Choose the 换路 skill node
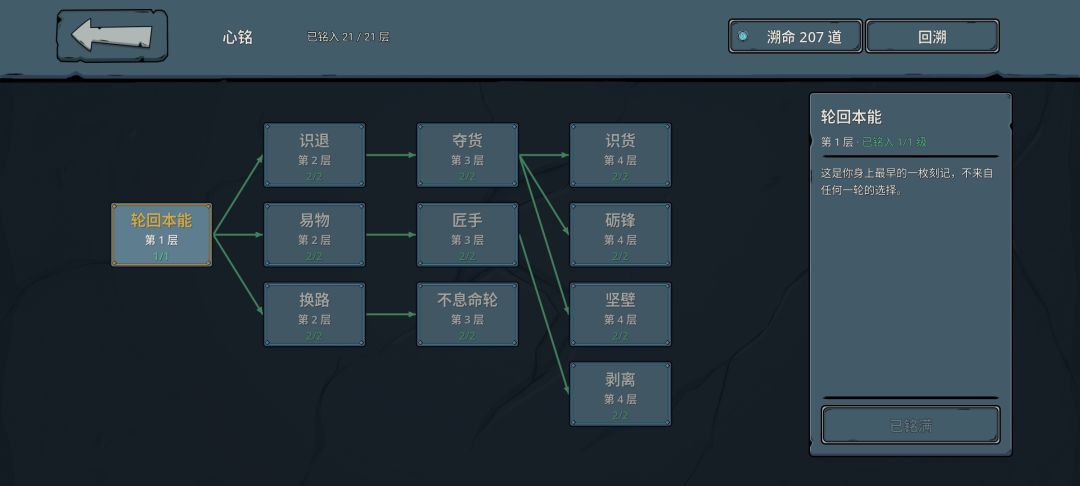The height and width of the screenshot is (486, 1080). (314, 315)
